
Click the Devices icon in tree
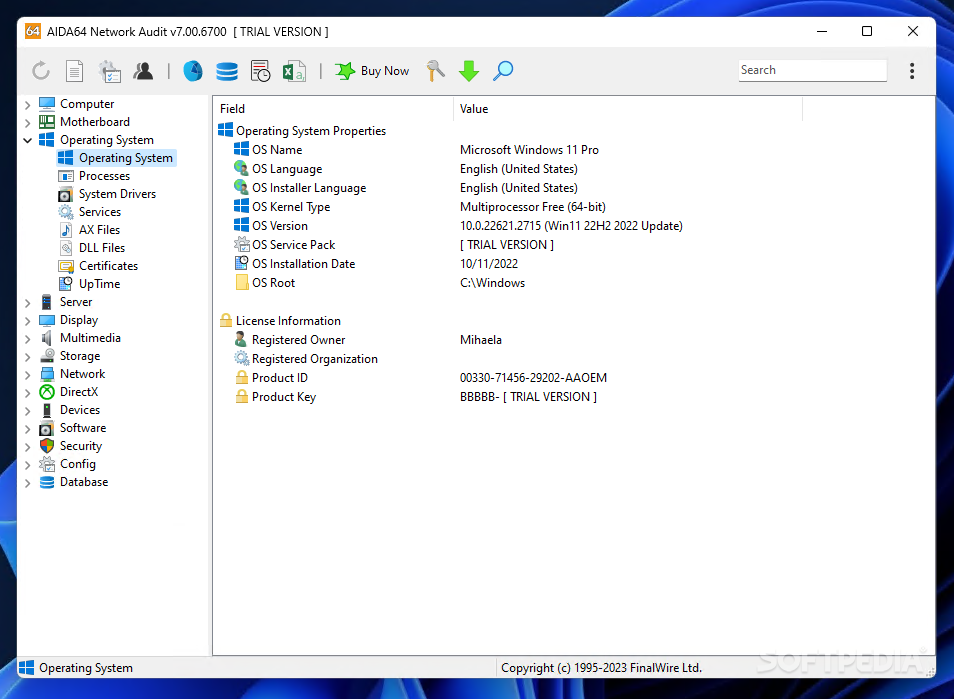[47, 410]
